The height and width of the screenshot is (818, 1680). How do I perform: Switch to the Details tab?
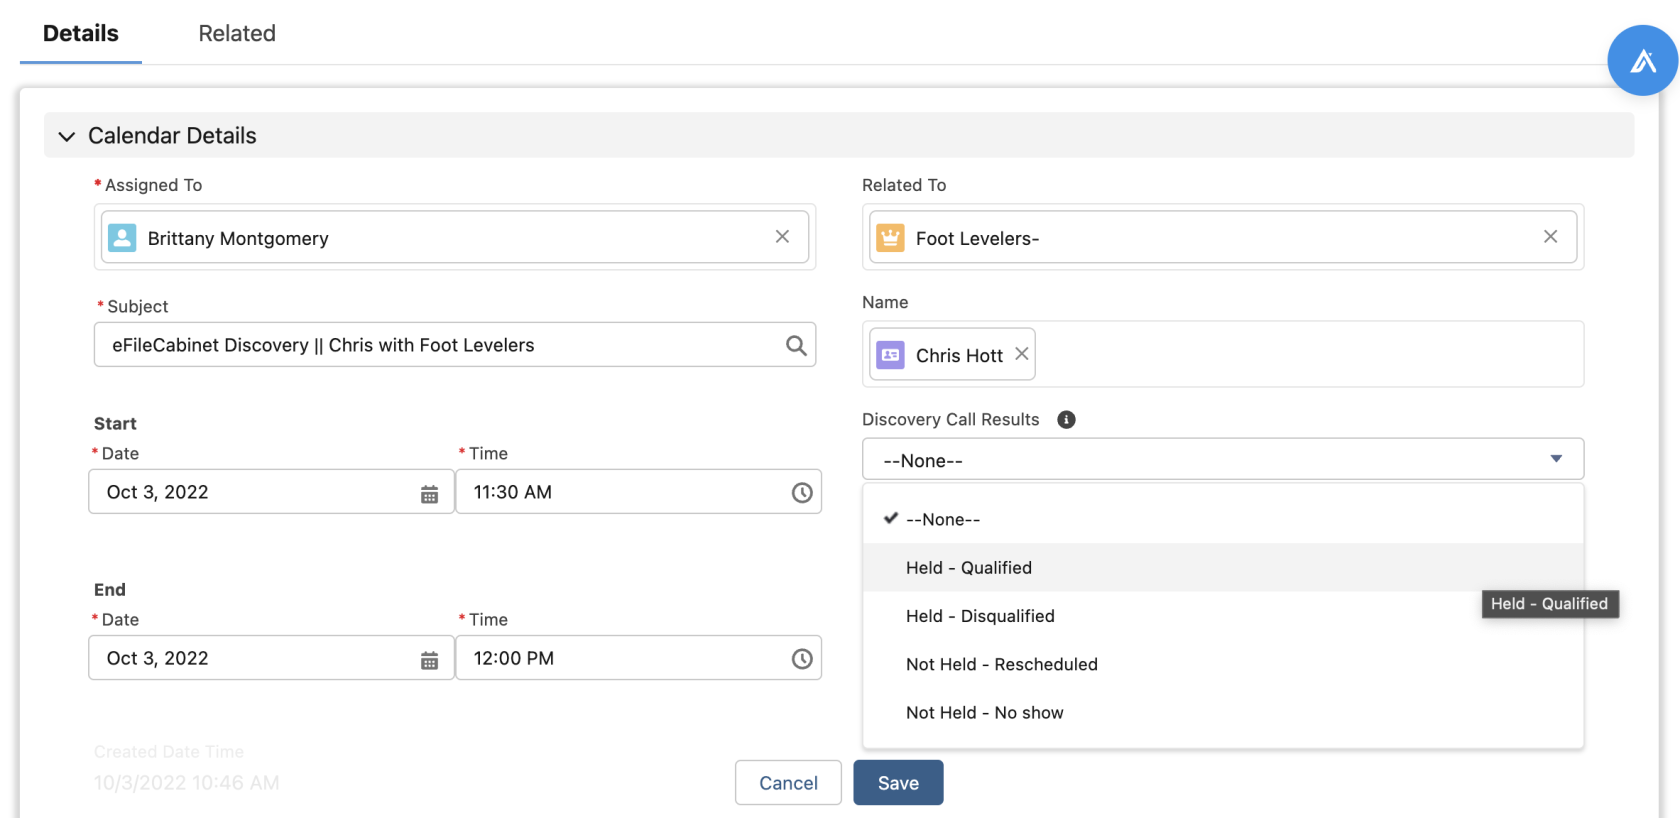[x=81, y=33]
